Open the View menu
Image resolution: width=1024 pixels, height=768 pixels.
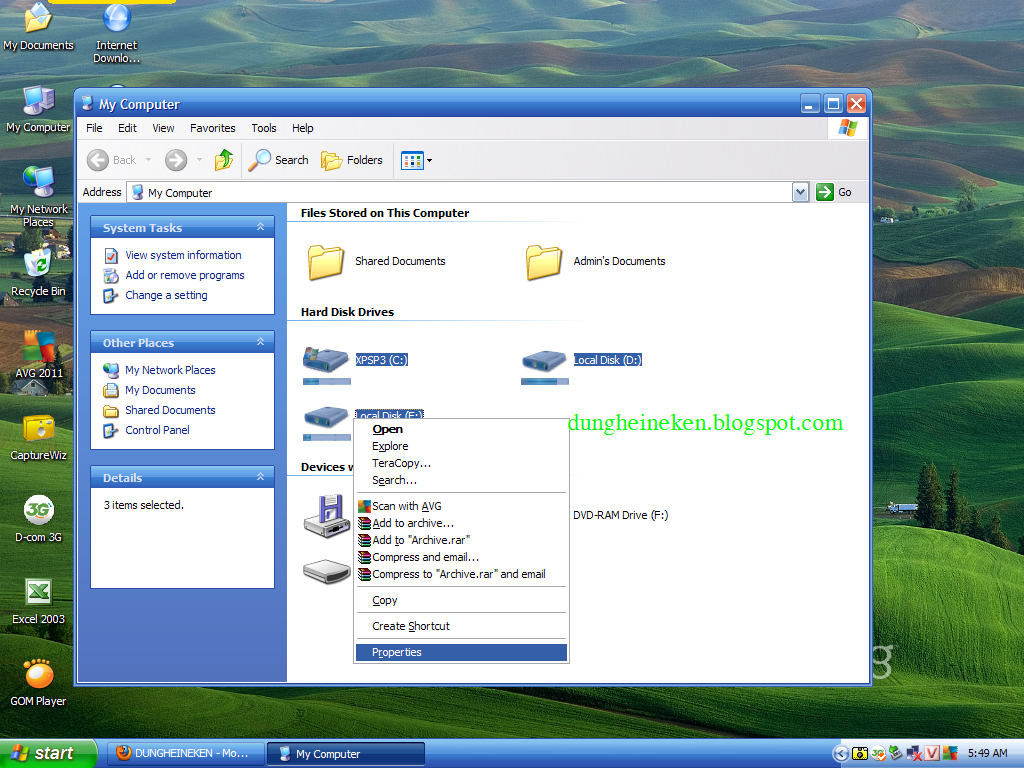click(x=163, y=128)
